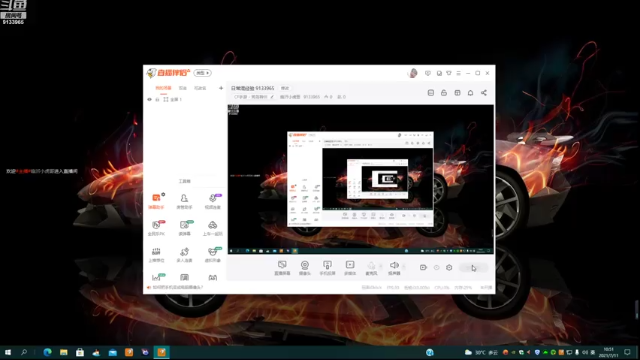Open the hamburger menu in title bar
The image size is (640, 360).
point(458,73)
